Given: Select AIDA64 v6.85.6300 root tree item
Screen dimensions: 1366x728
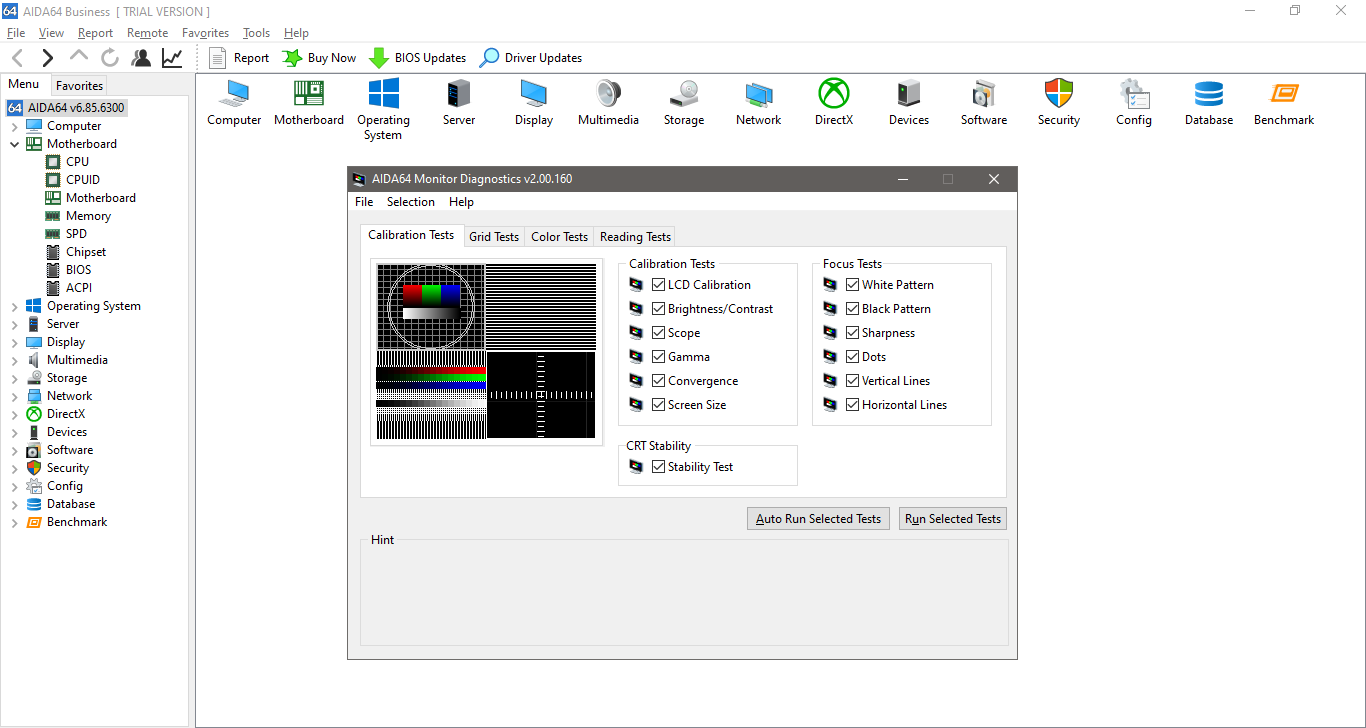Looking at the screenshot, I should click(67, 108).
